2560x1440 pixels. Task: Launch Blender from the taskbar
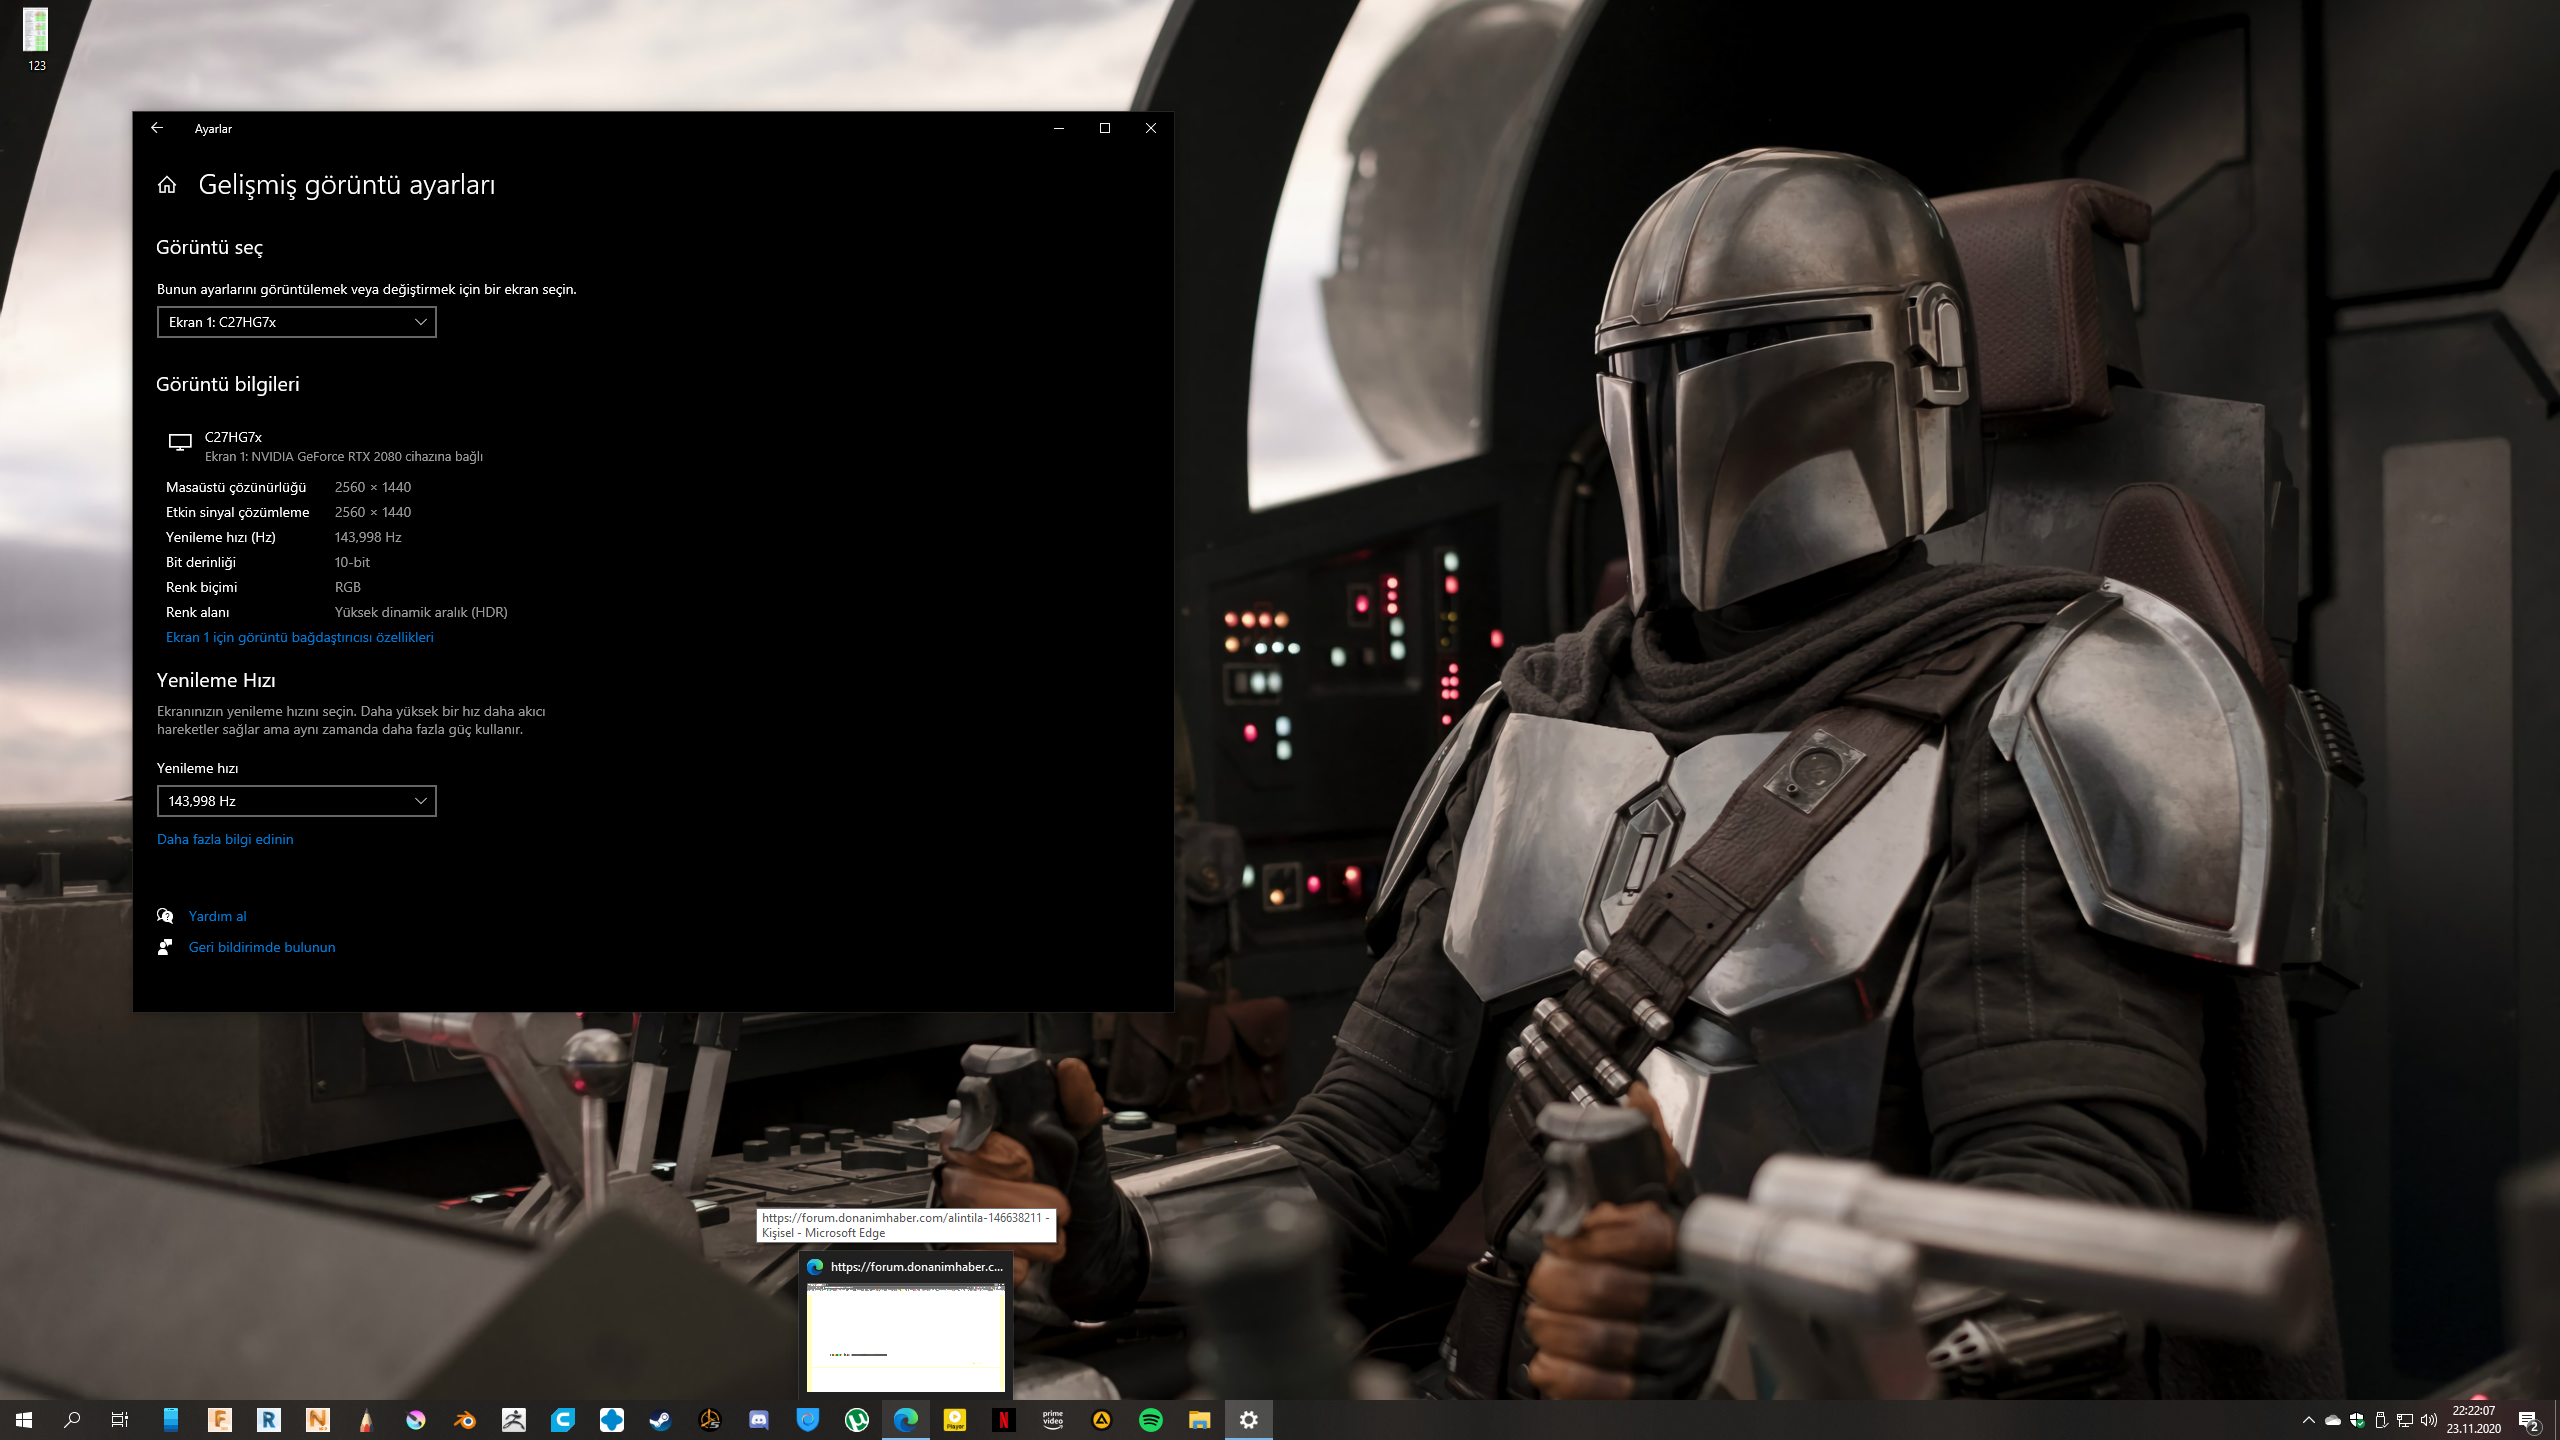point(465,1420)
